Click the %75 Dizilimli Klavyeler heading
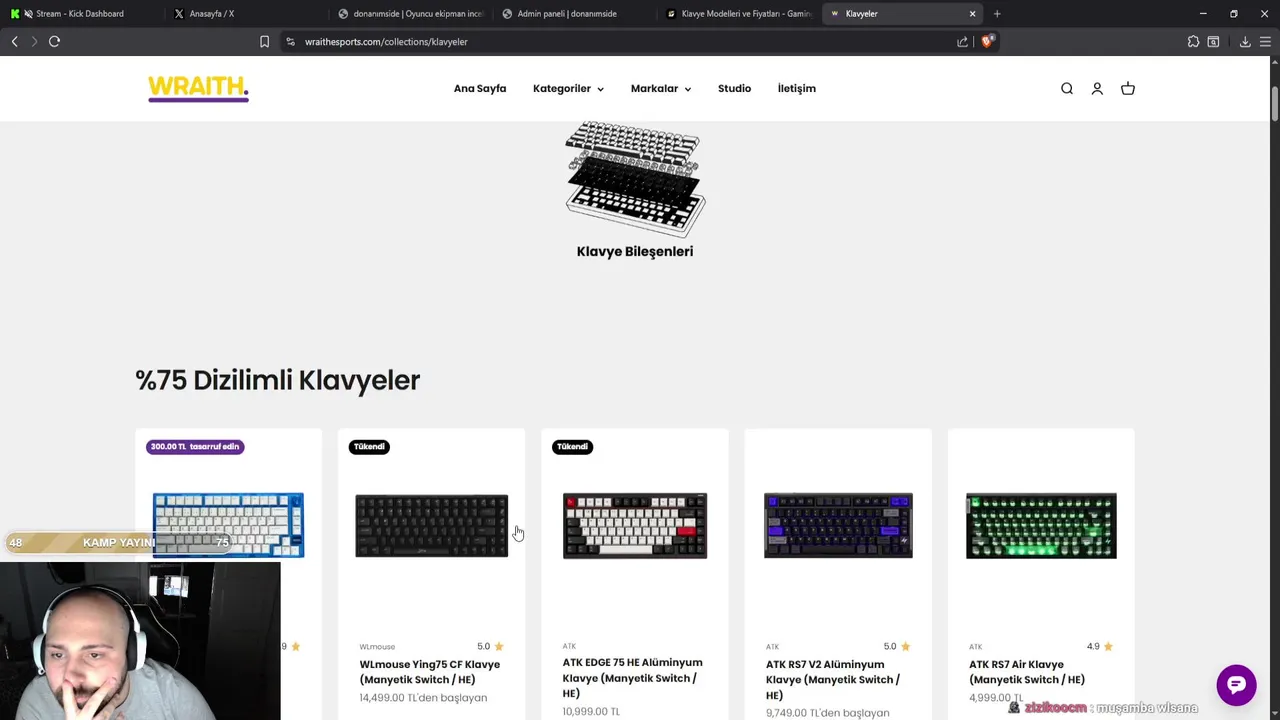 (x=278, y=380)
